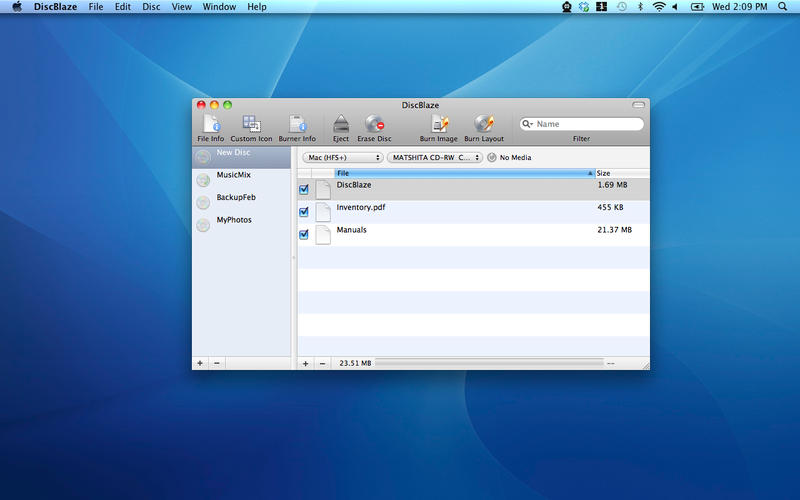This screenshot has width=800, height=500.
Task: Open the Window menu
Action: 219,7
